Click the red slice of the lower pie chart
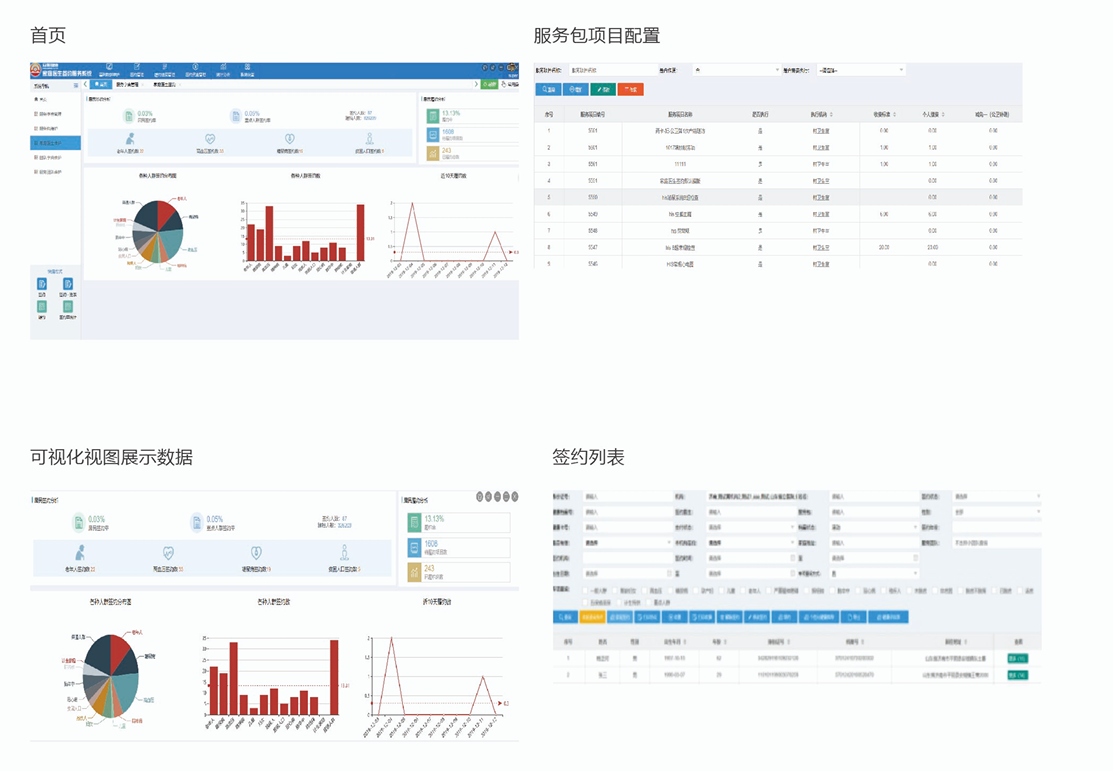Screen dimensions: 1113x771 click(x=122, y=651)
